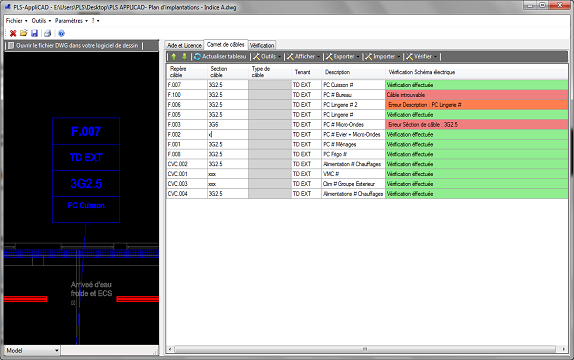Move row up with green up arrow

[174, 56]
